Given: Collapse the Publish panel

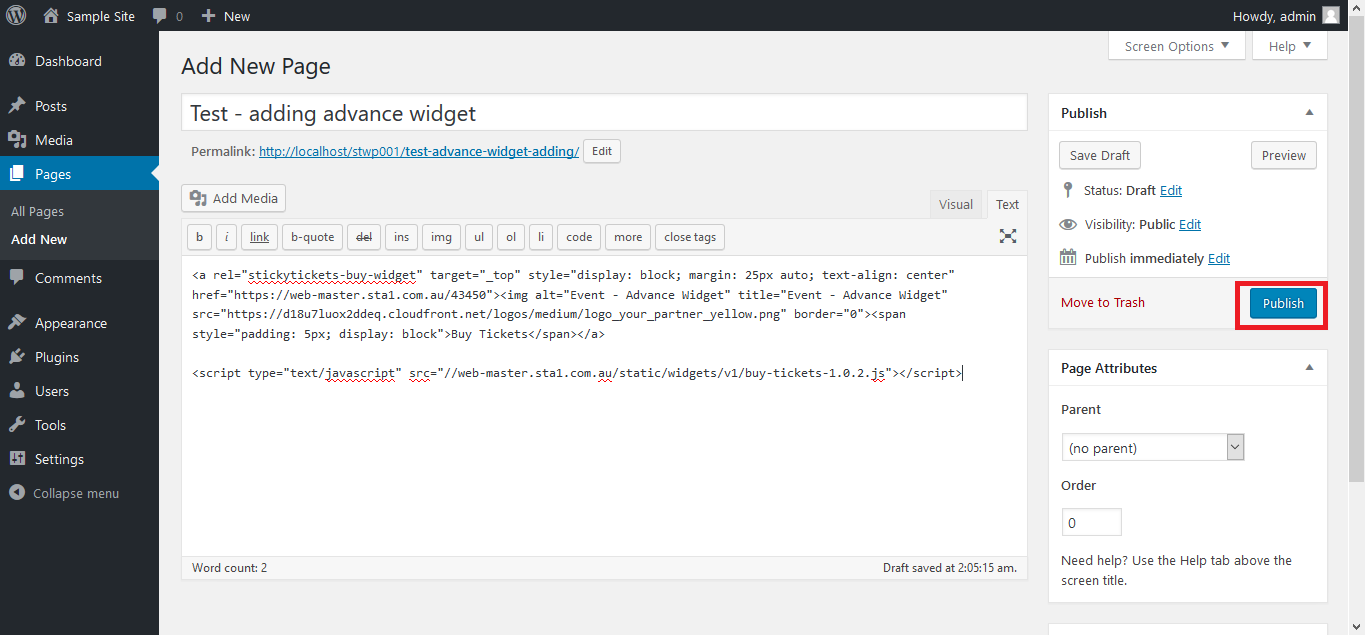Looking at the screenshot, I should click(x=1309, y=113).
